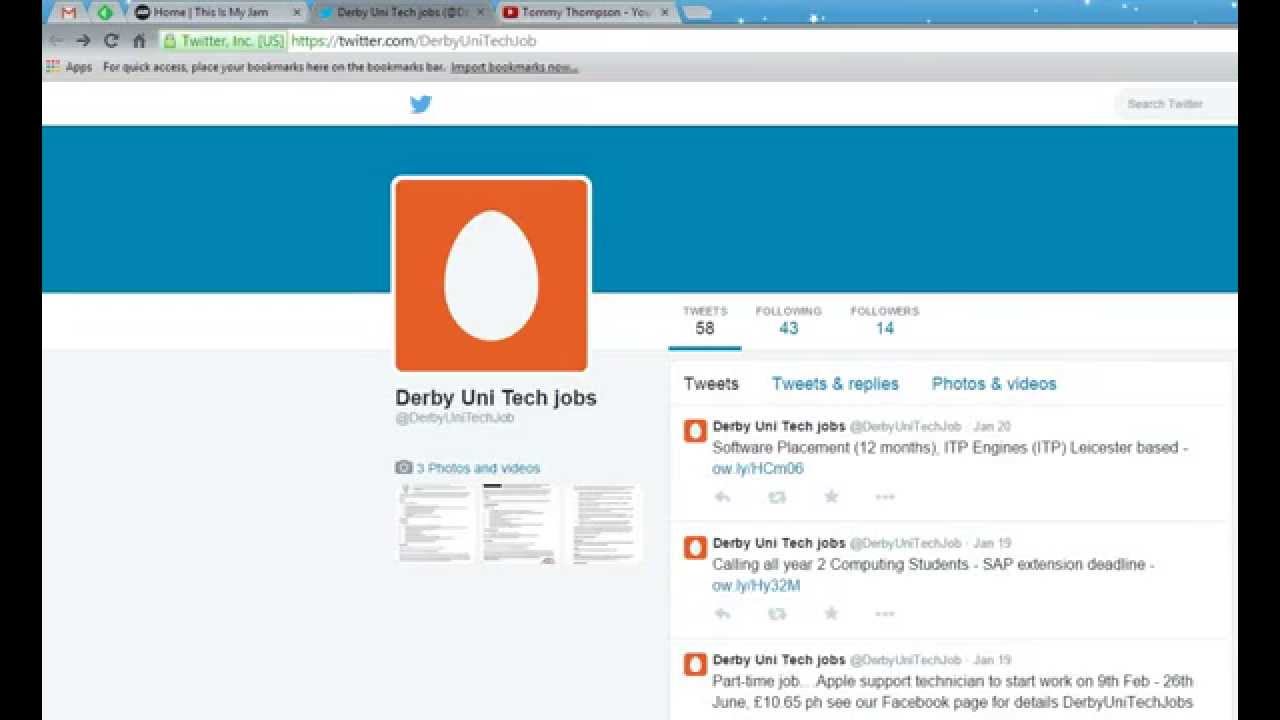Open the third photo thumbnail
Image resolution: width=1280 pixels, height=720 pixels.
[603, 524]
